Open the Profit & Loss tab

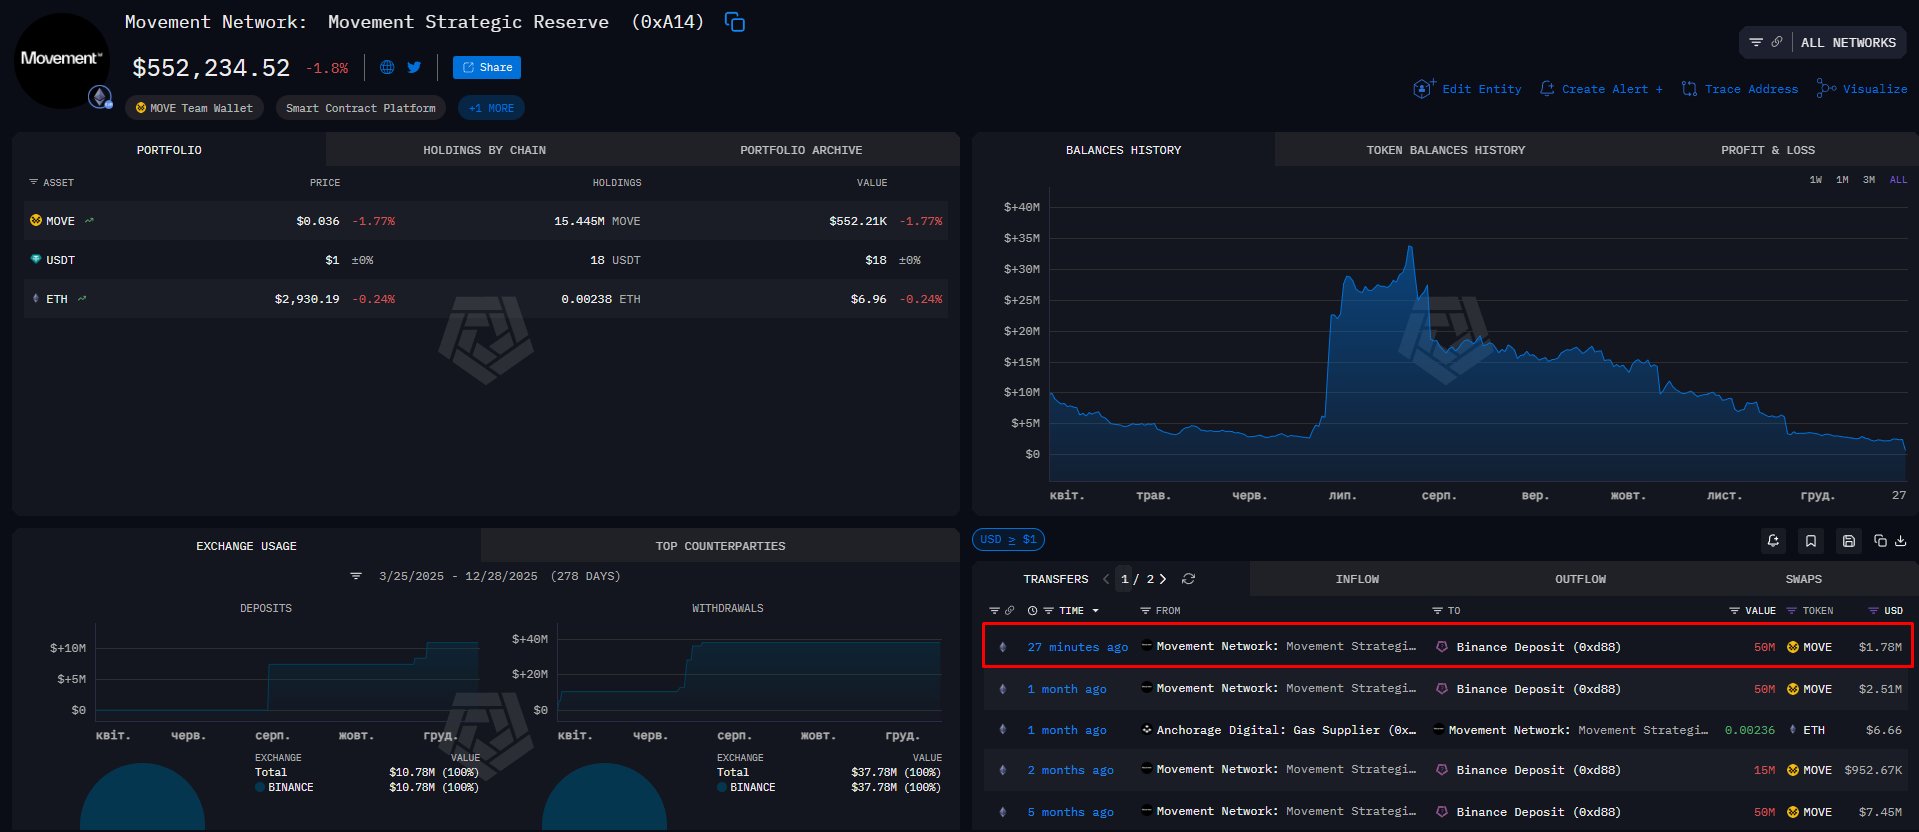1767,150
